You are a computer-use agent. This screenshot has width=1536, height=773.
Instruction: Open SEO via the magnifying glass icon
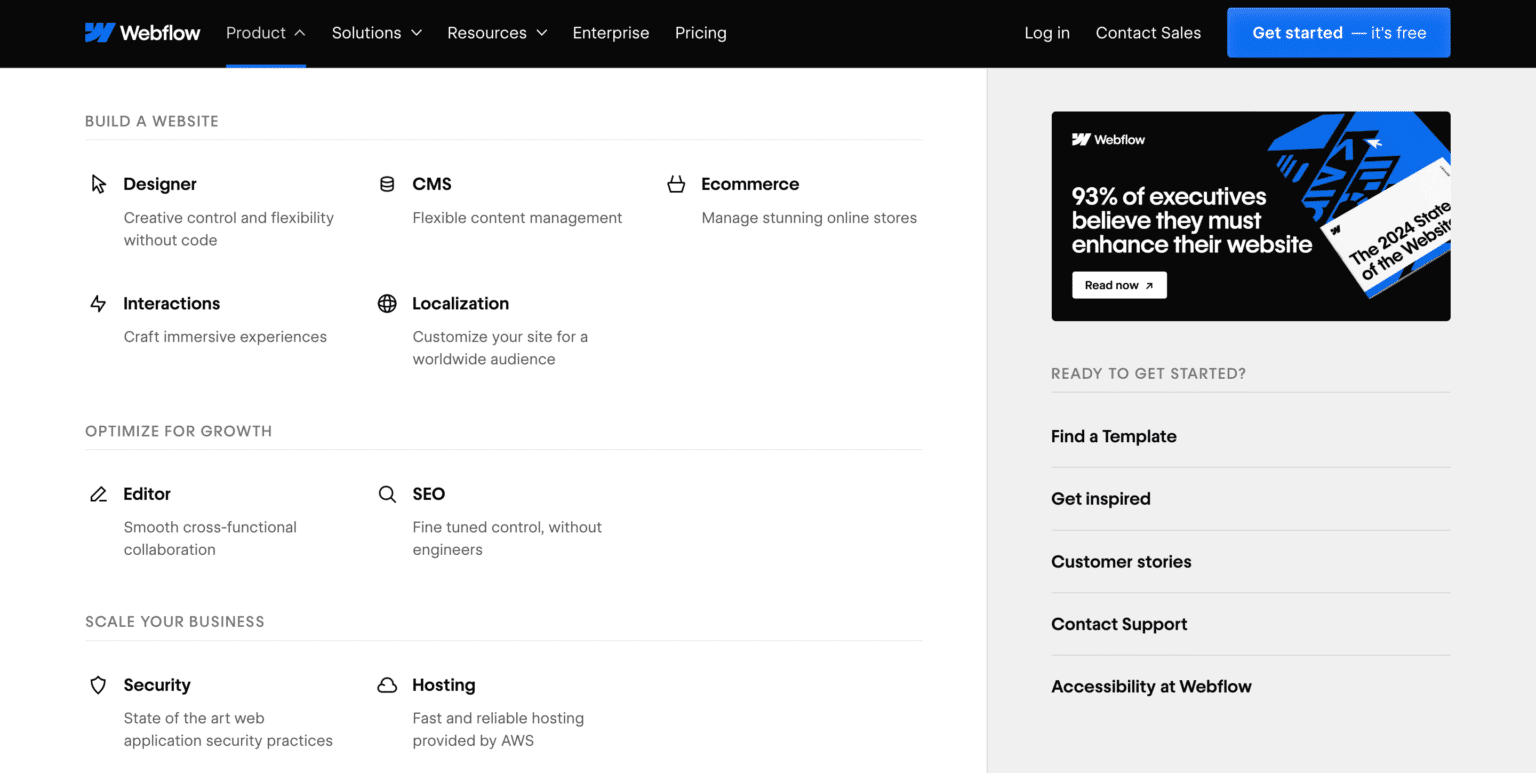[x=387, y=493]
